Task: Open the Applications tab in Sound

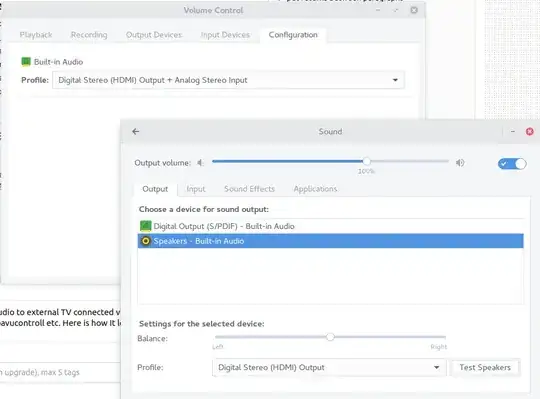Action: [315, 189]
